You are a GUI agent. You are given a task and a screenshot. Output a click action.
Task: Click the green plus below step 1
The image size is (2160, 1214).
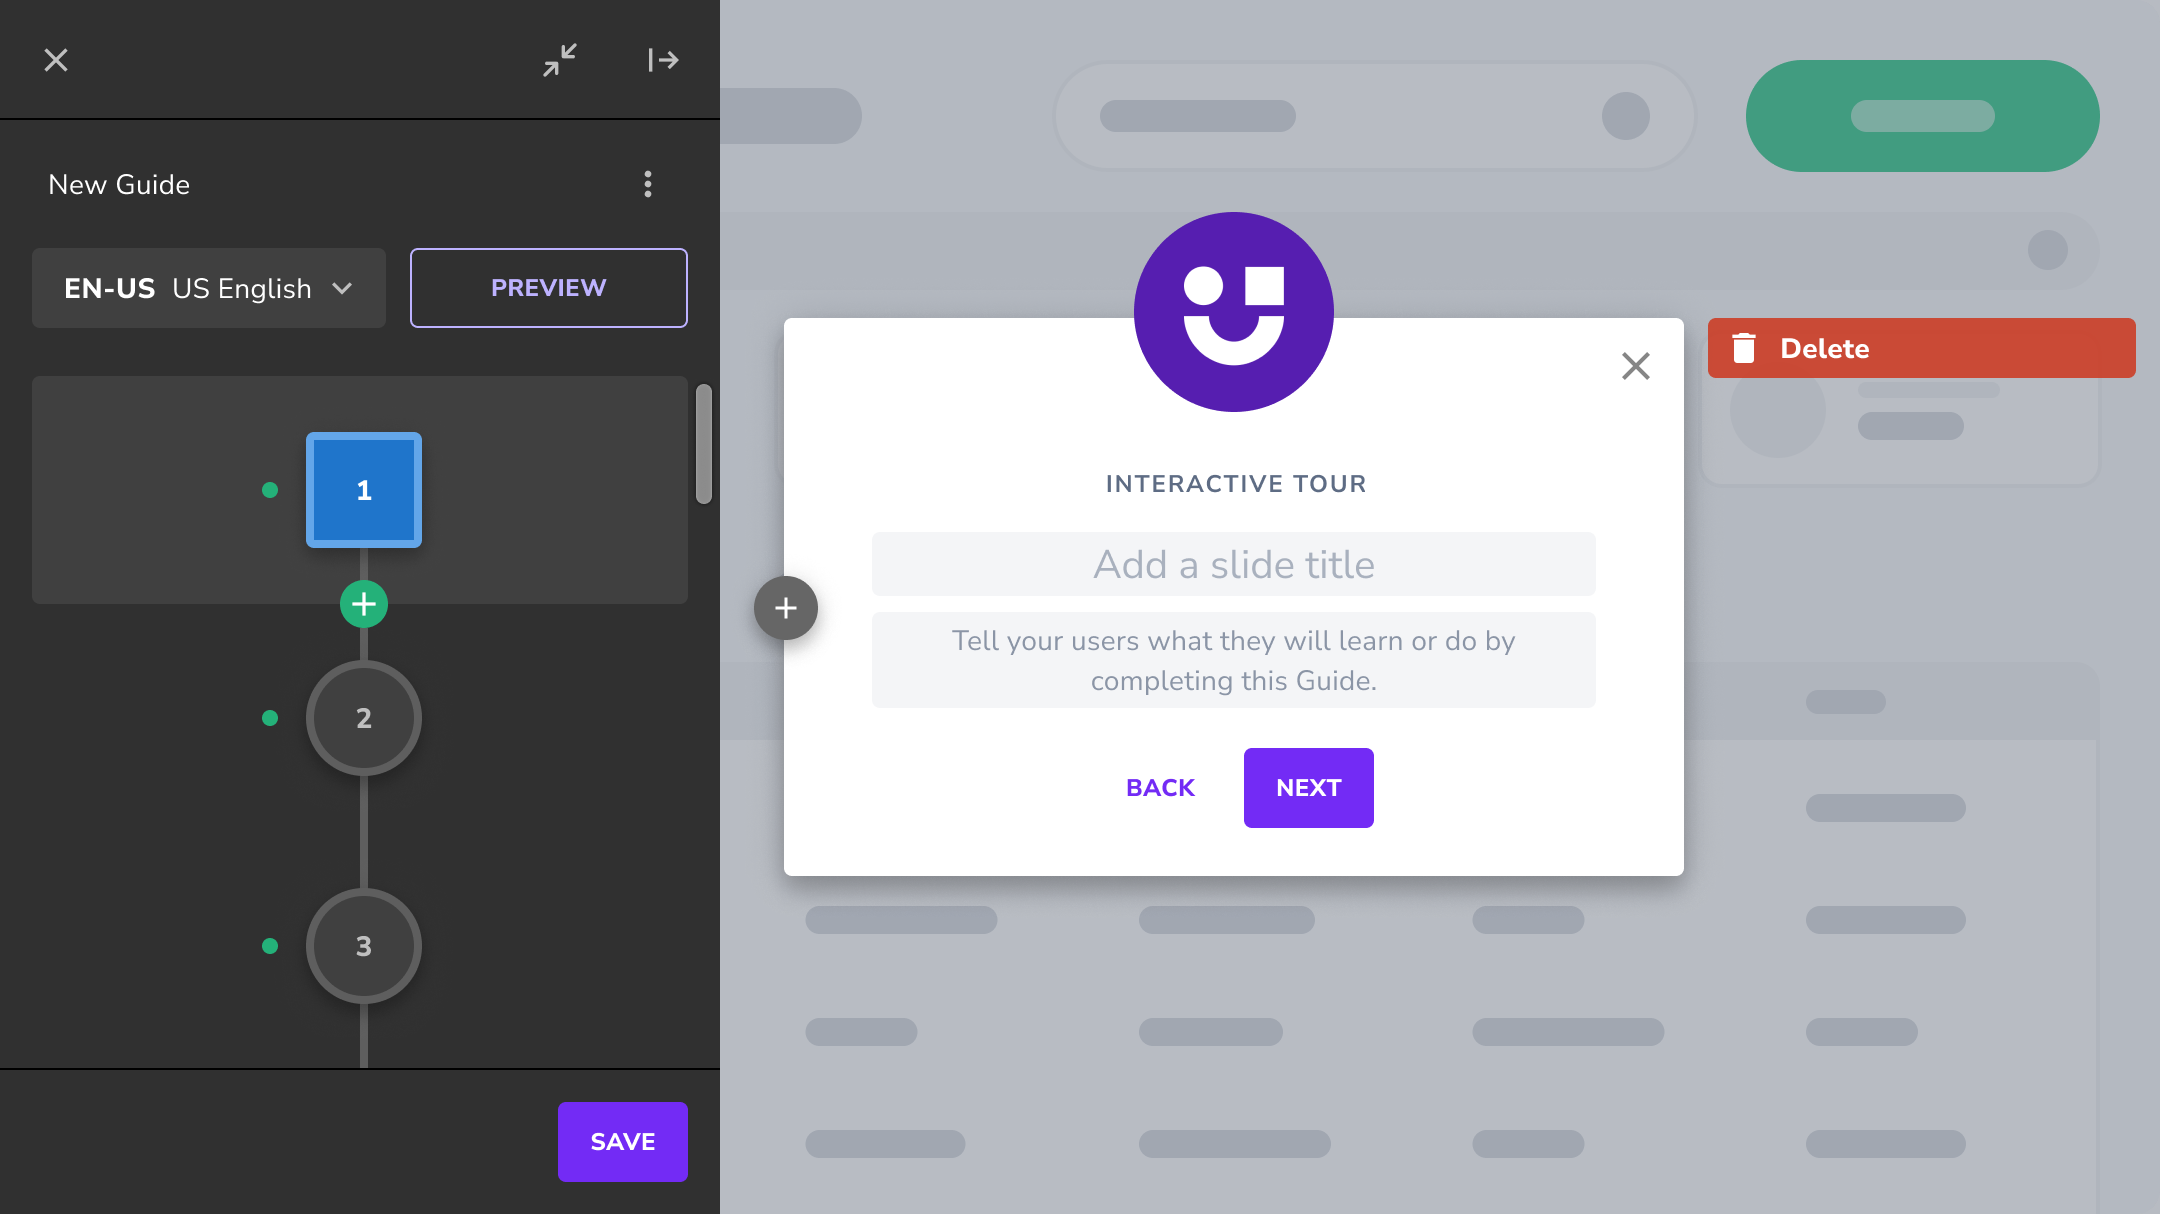364,604
